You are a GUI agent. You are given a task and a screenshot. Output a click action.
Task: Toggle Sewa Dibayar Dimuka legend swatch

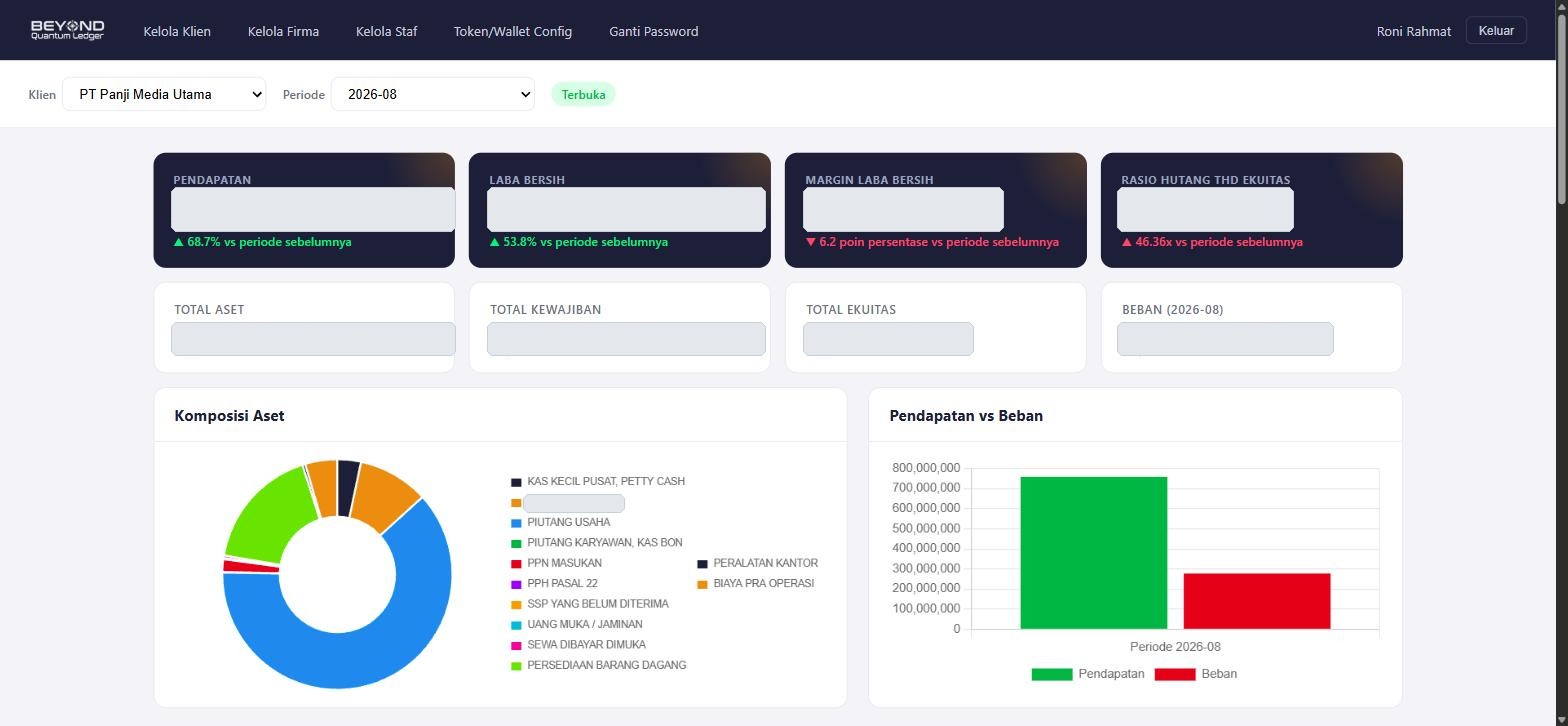516,645
